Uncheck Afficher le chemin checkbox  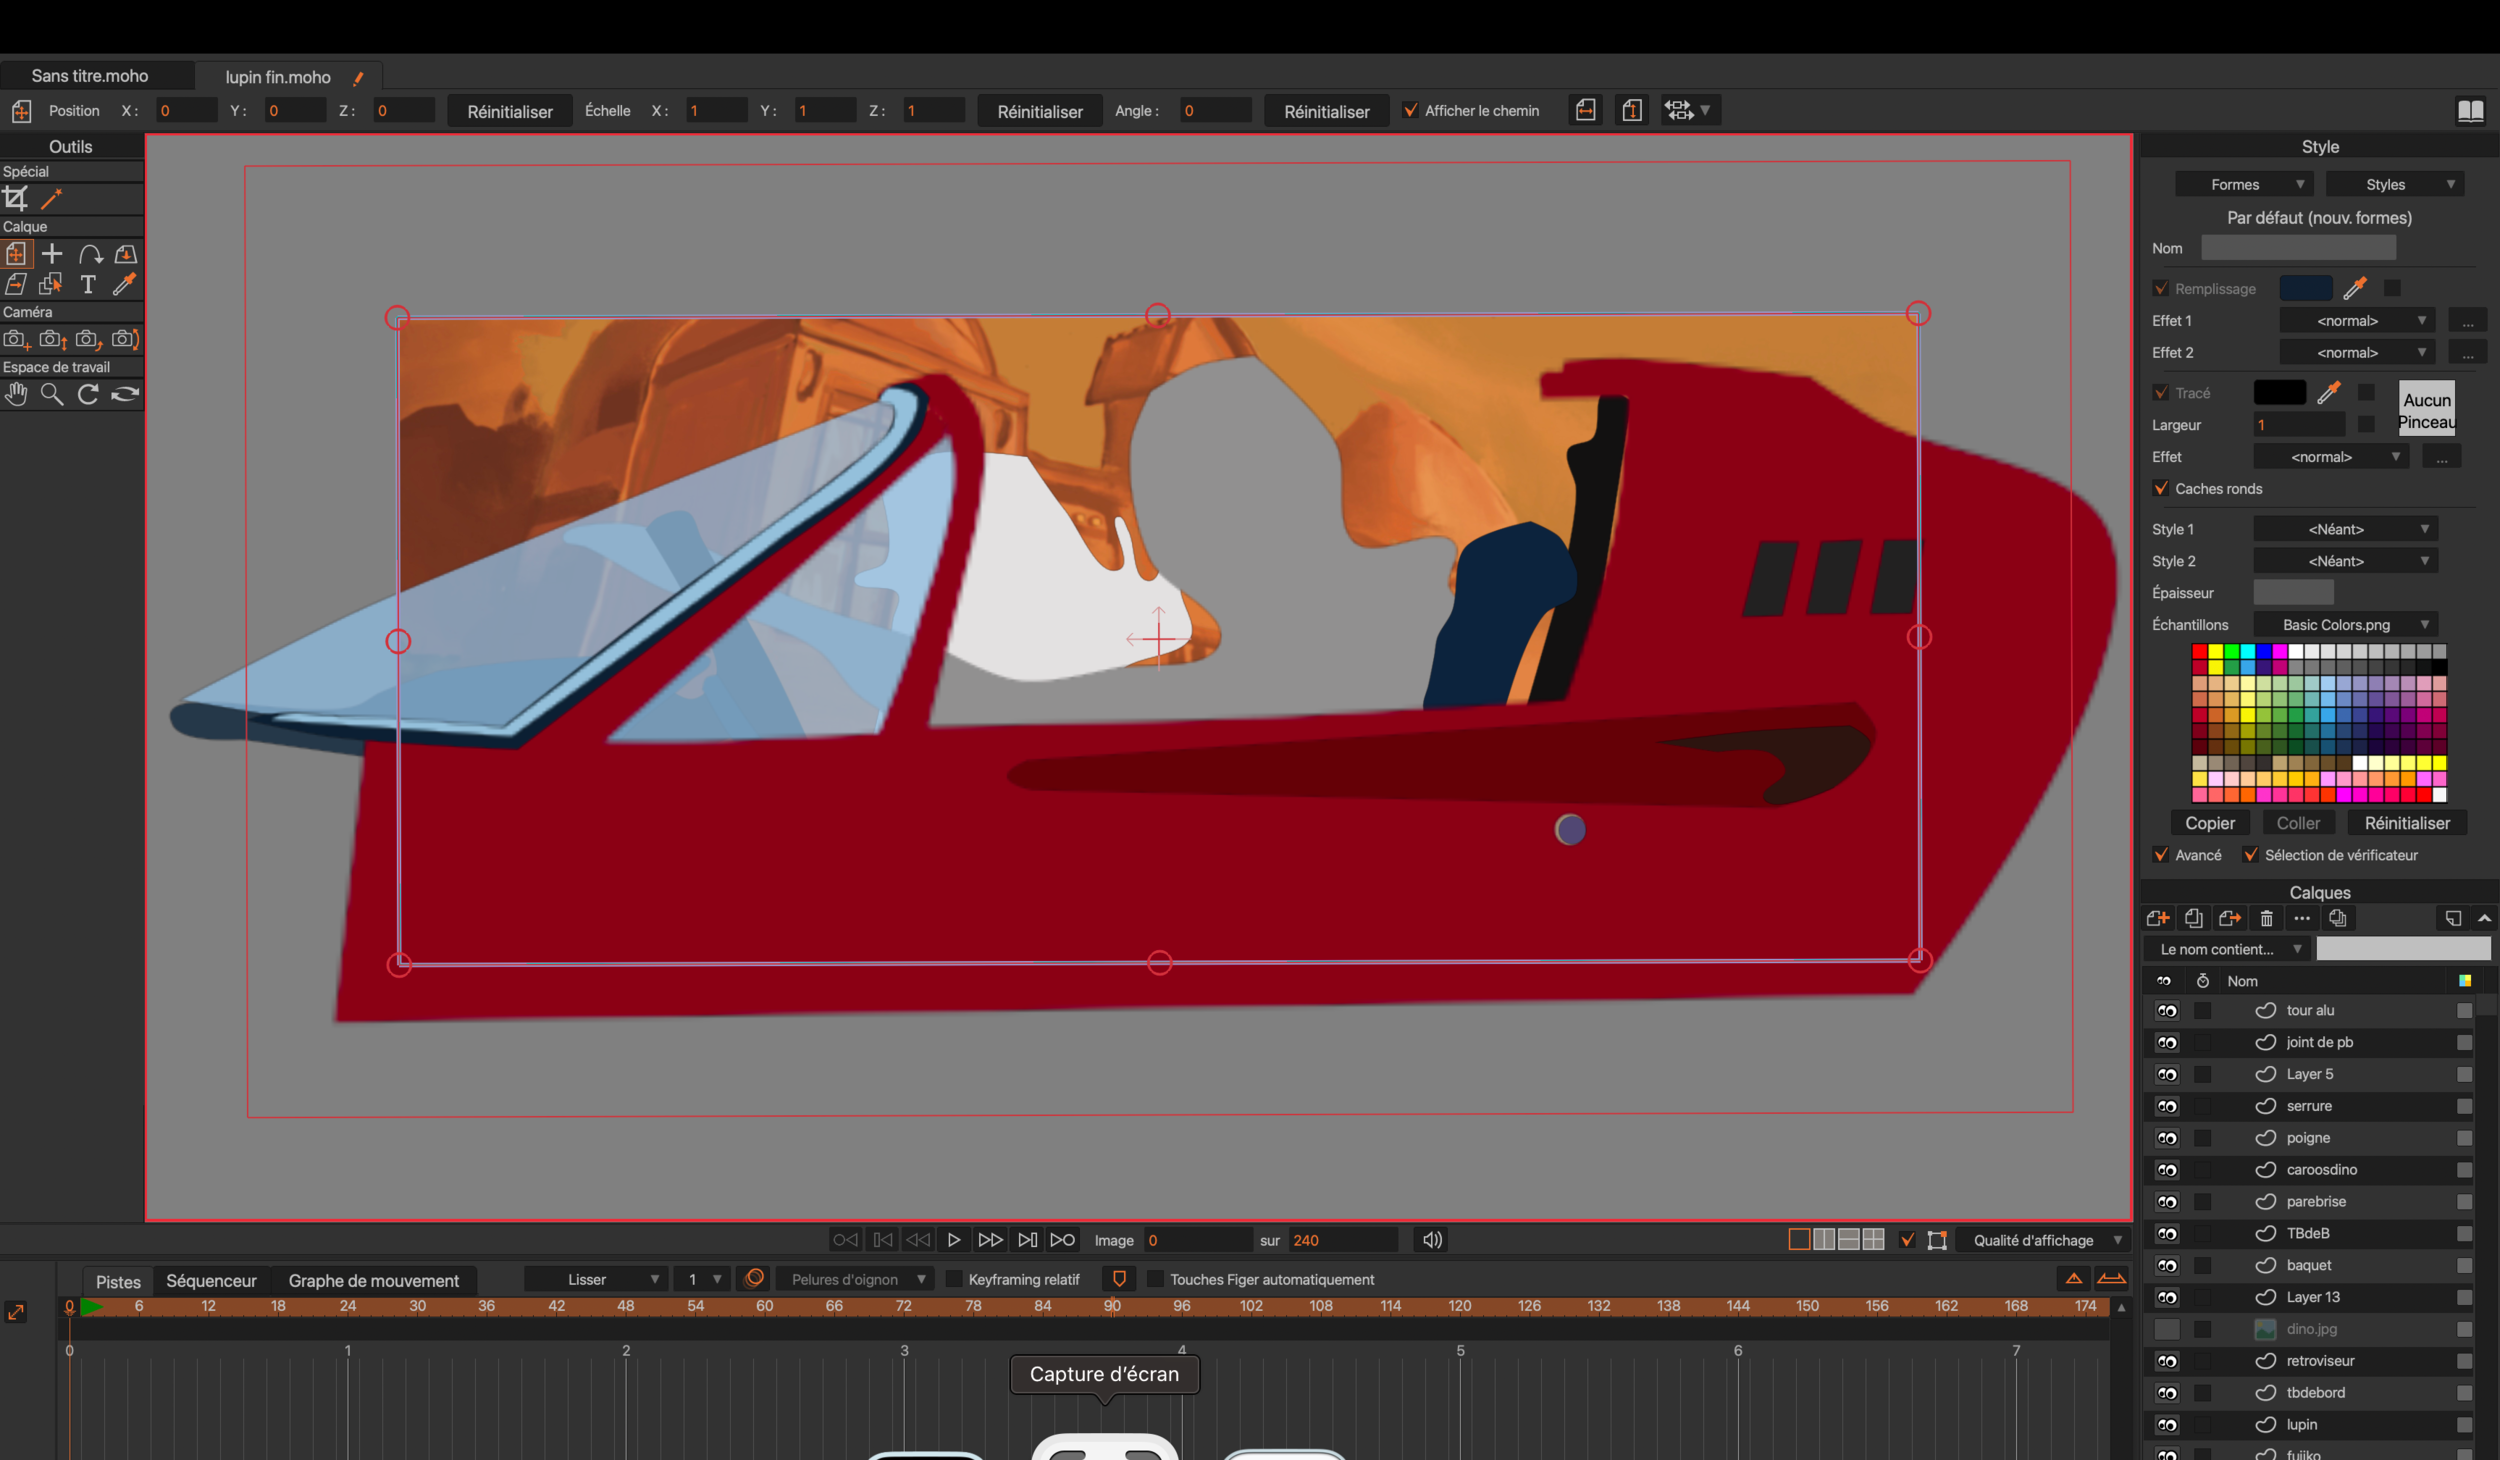(x=1410, y=111)
